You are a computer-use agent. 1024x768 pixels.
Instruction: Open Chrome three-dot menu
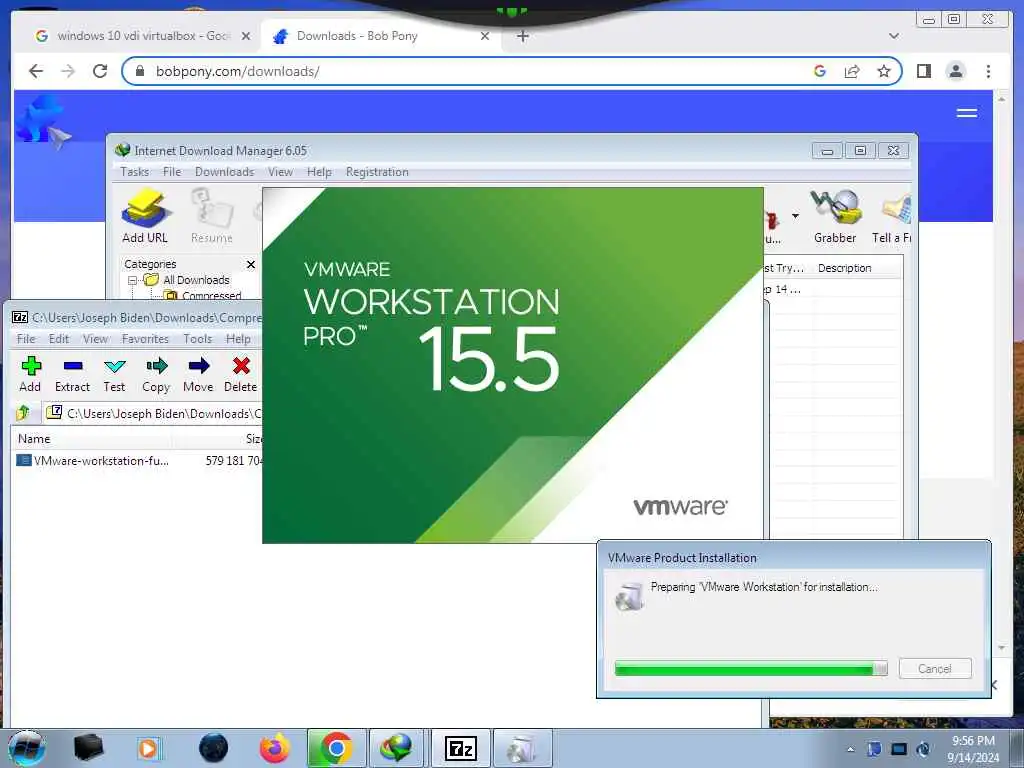pos(988,71)
